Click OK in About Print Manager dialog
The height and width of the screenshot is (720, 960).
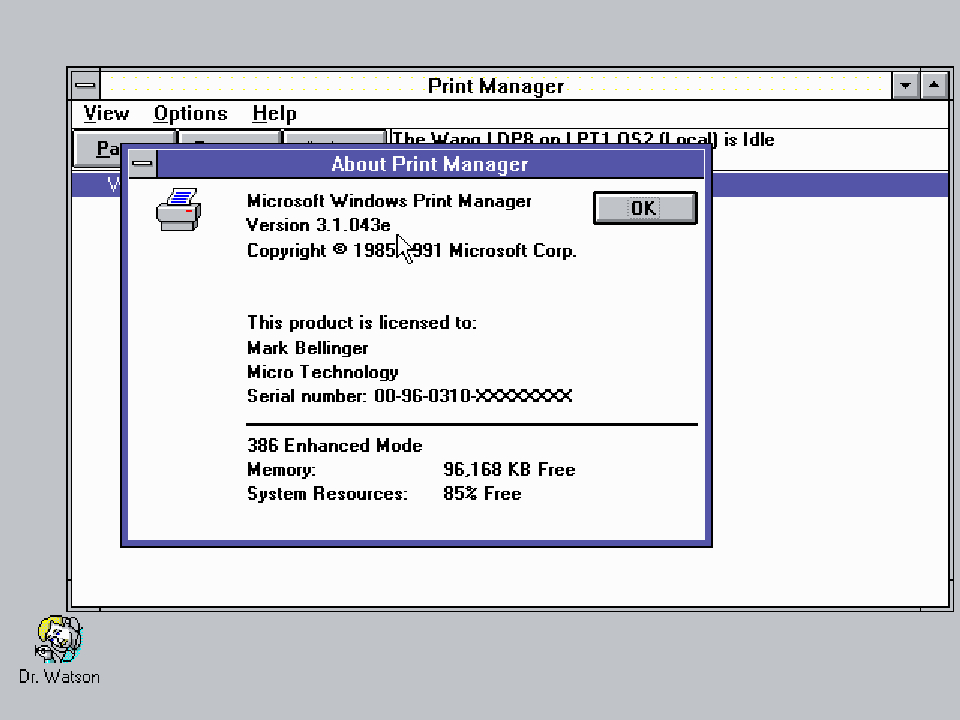click(x=645, y=208)
